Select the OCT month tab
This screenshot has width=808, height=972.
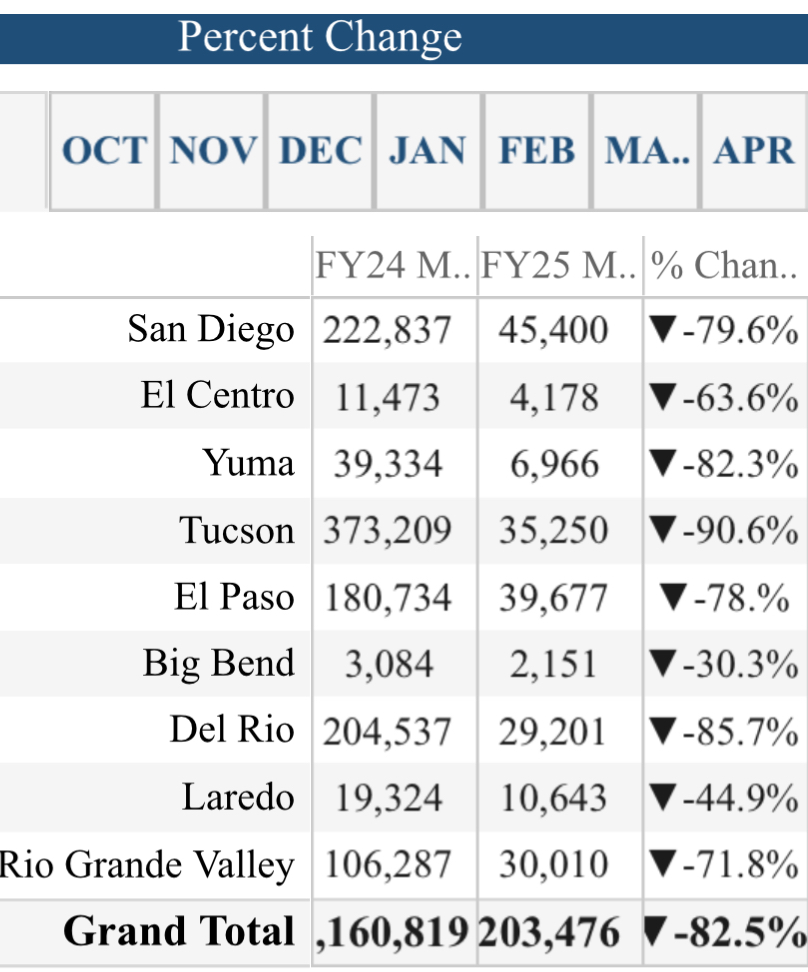pyautogui.click(x=103, y=151)
